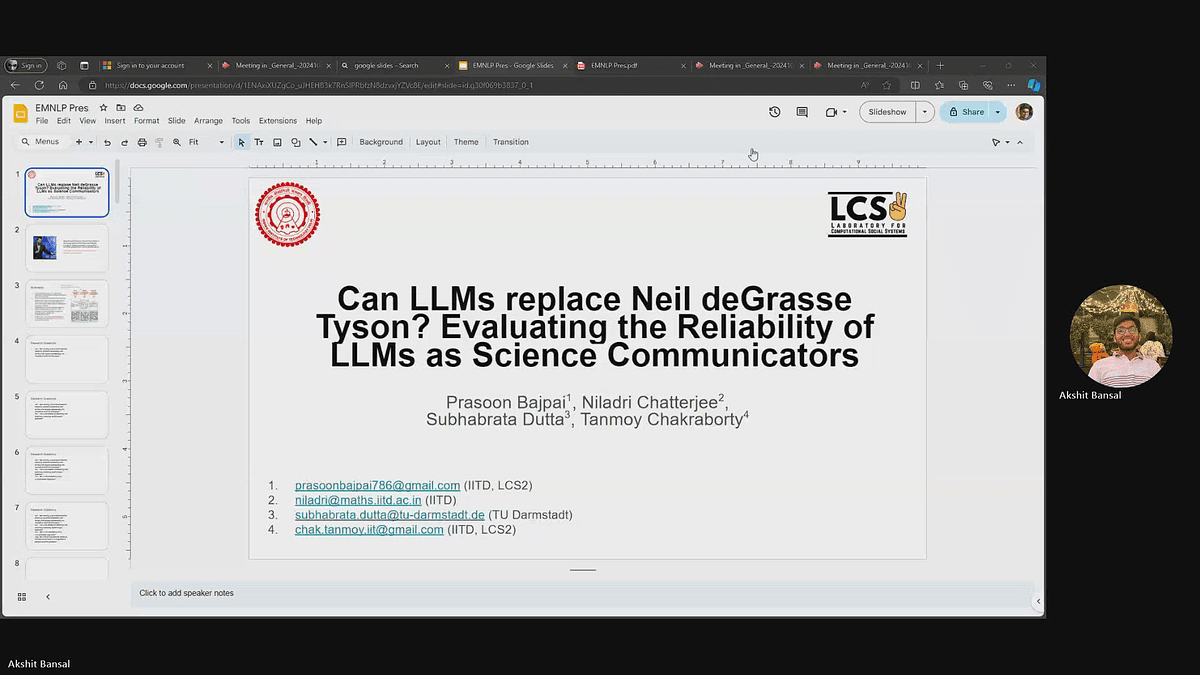Open the Tools menu

tap(241, 121)
